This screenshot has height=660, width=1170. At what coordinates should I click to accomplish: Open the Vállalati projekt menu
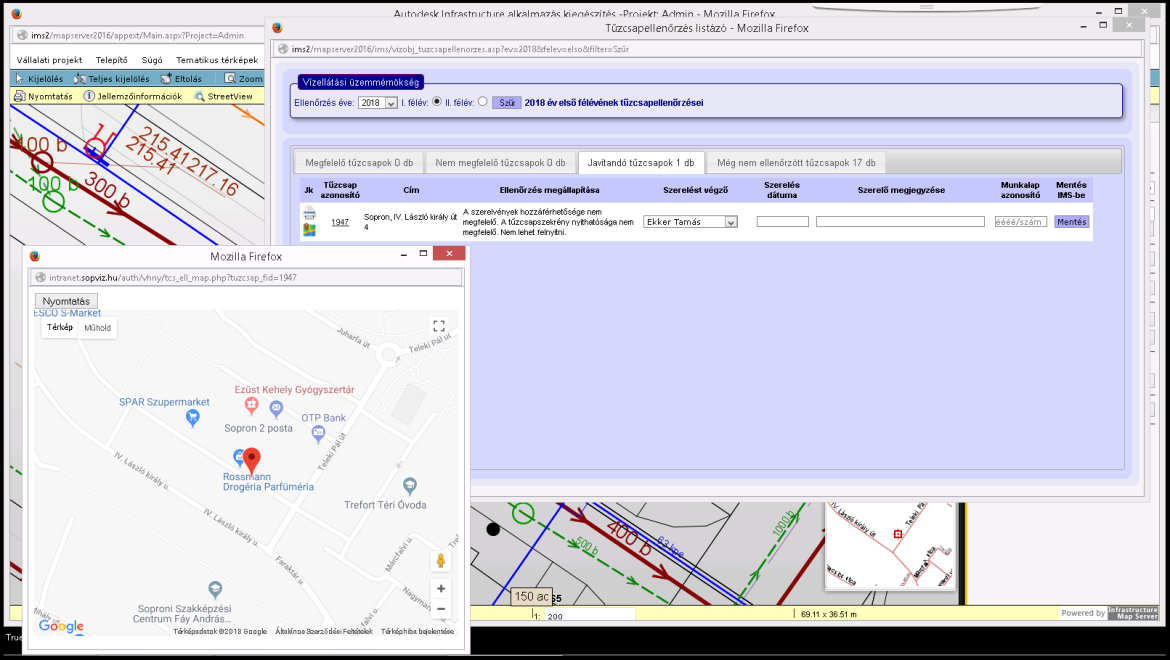pyautogui.click(x=49, y=60)
